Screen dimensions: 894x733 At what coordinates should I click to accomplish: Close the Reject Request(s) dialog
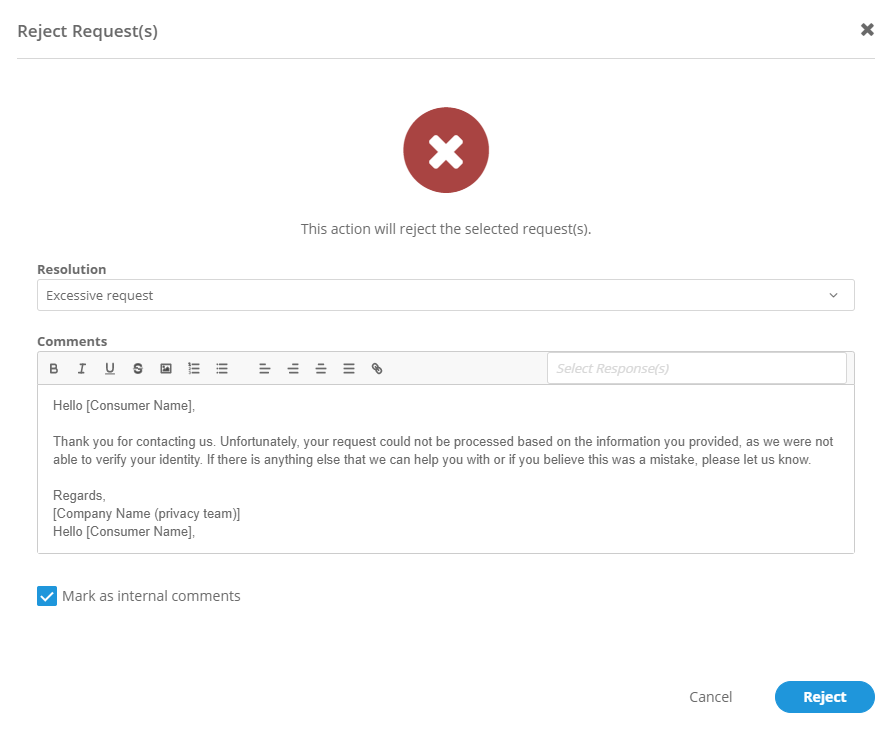867,30
